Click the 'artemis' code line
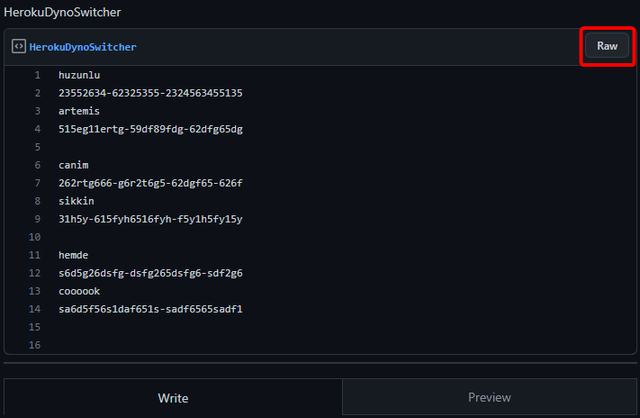Viewport: 640px width, 418px height. click(79, 111)
